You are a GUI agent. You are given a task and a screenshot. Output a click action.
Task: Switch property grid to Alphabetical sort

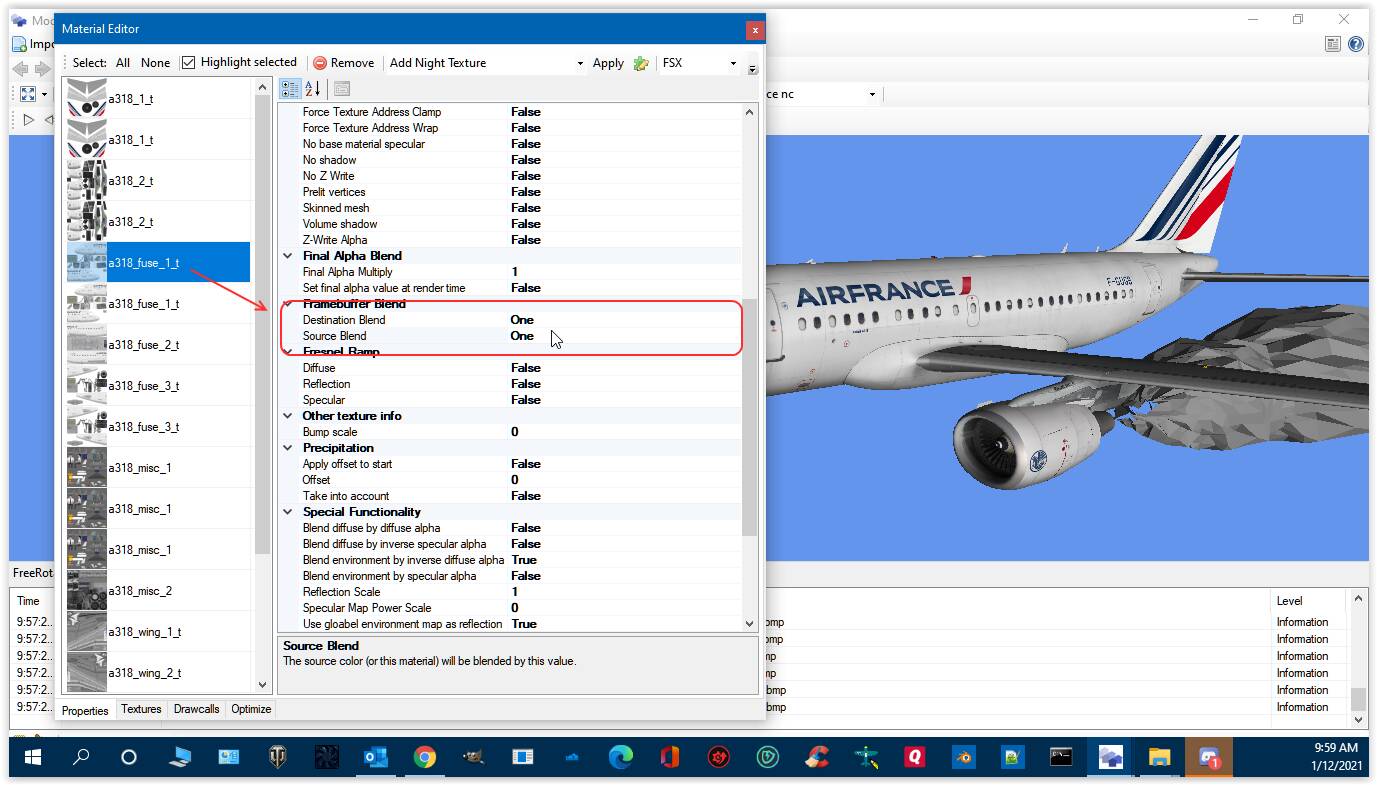[x=312, y=89]
